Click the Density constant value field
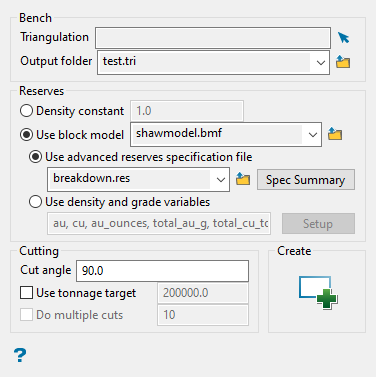Image resolution: width=376 pixels, height=377 pixels. 187,111
